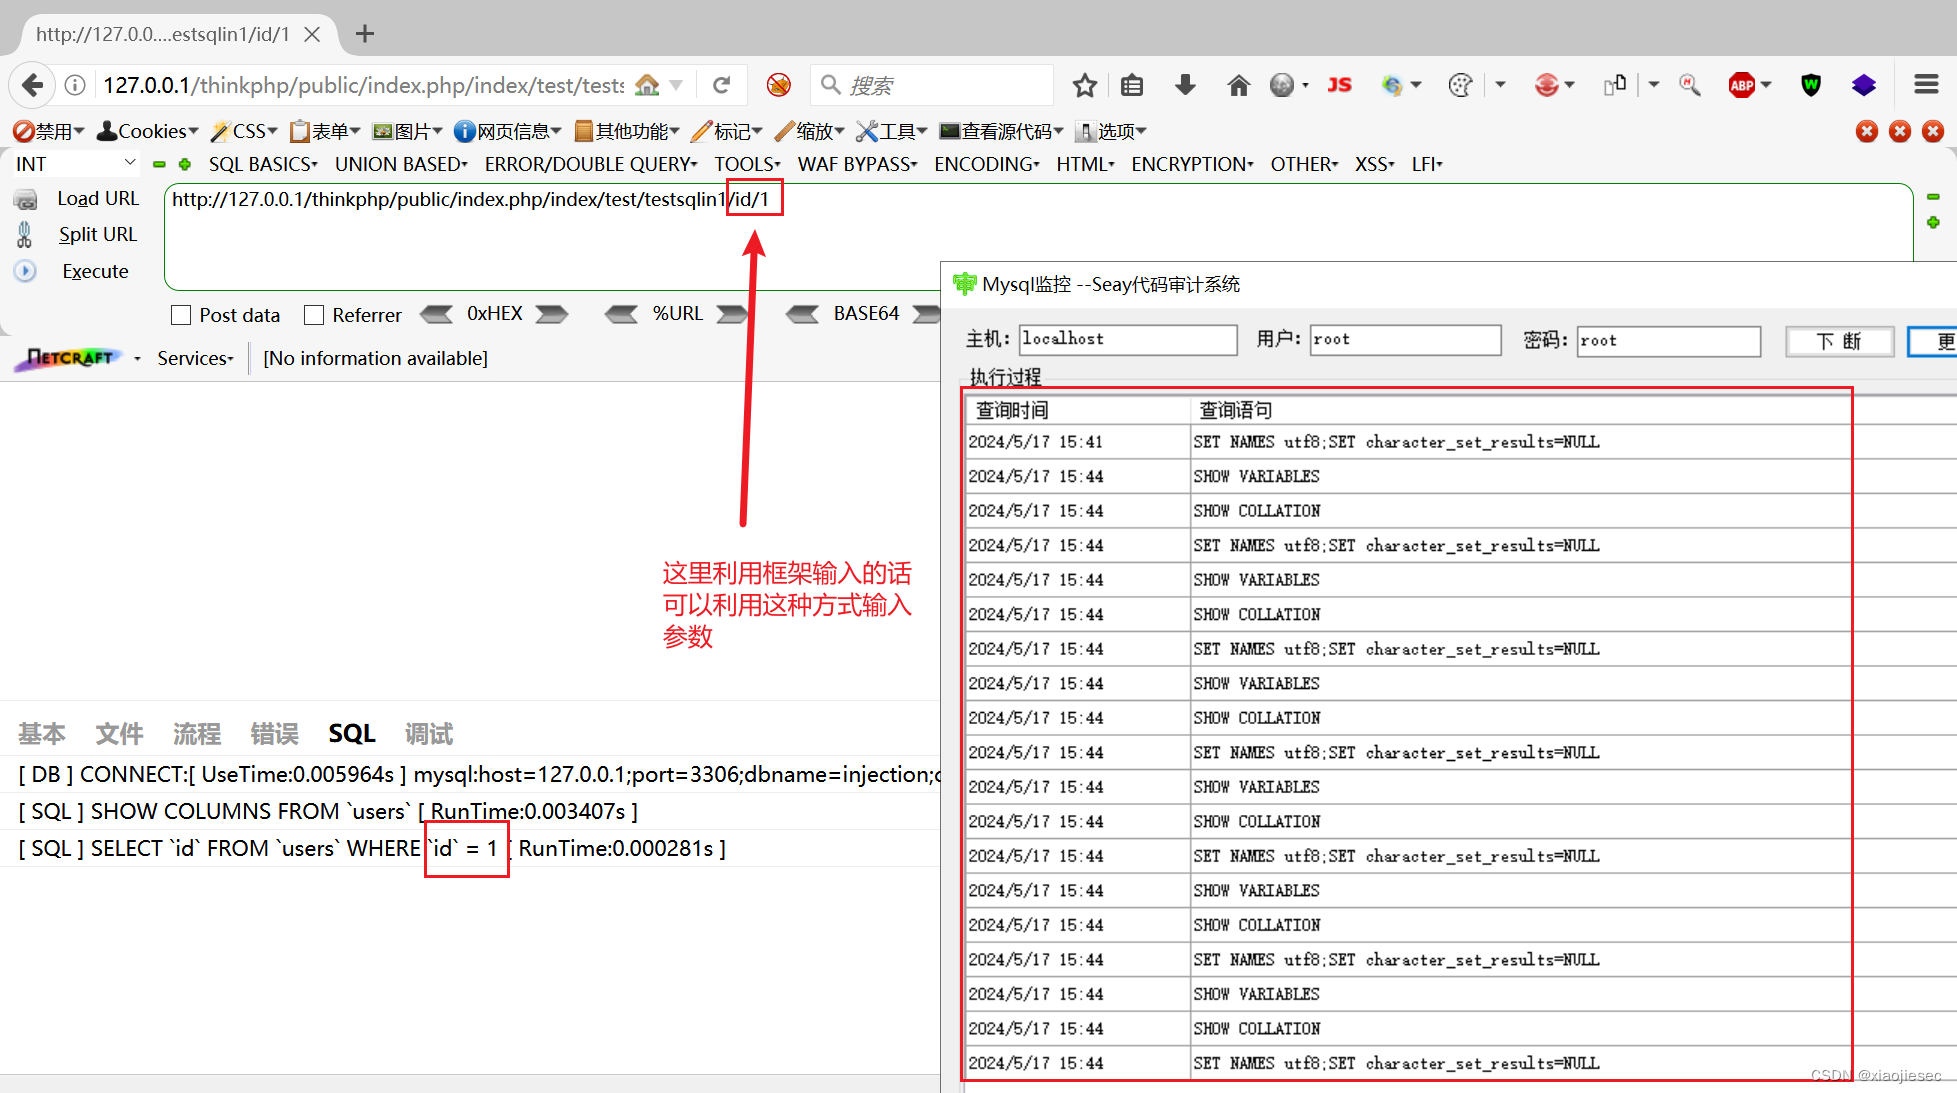The height and width of the screenshot is (1093, 1957).
Task: Click the Netcraft toolbar logo
Action: coord(68,358)
